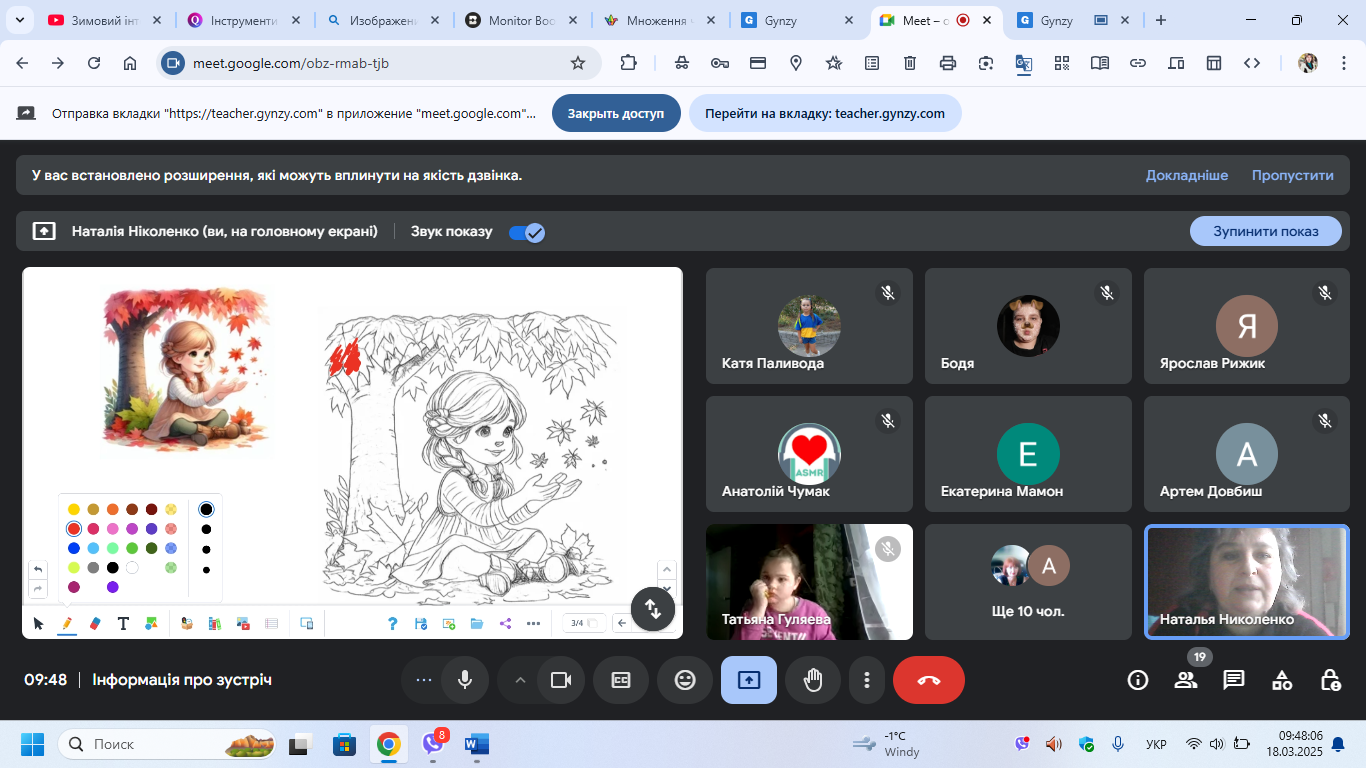Open Chrome extensions puzzle icon
1366x768 pixels.
coord(628,63)
